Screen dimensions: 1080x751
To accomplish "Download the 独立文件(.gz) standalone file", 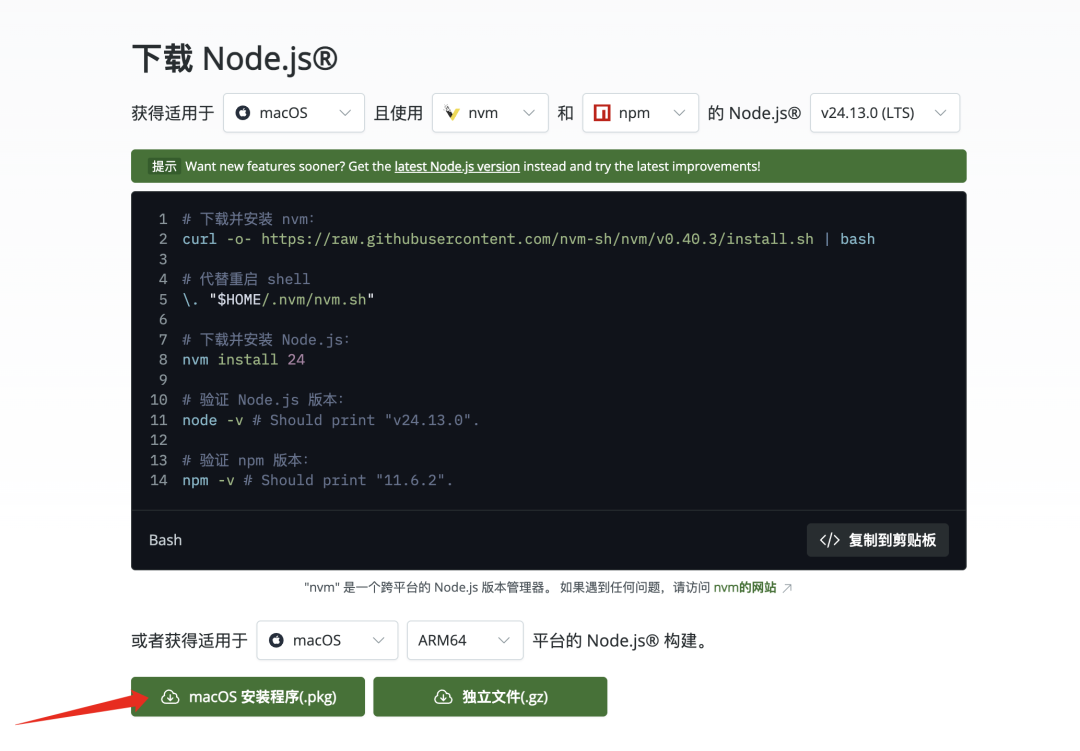I will click(490, 696).
